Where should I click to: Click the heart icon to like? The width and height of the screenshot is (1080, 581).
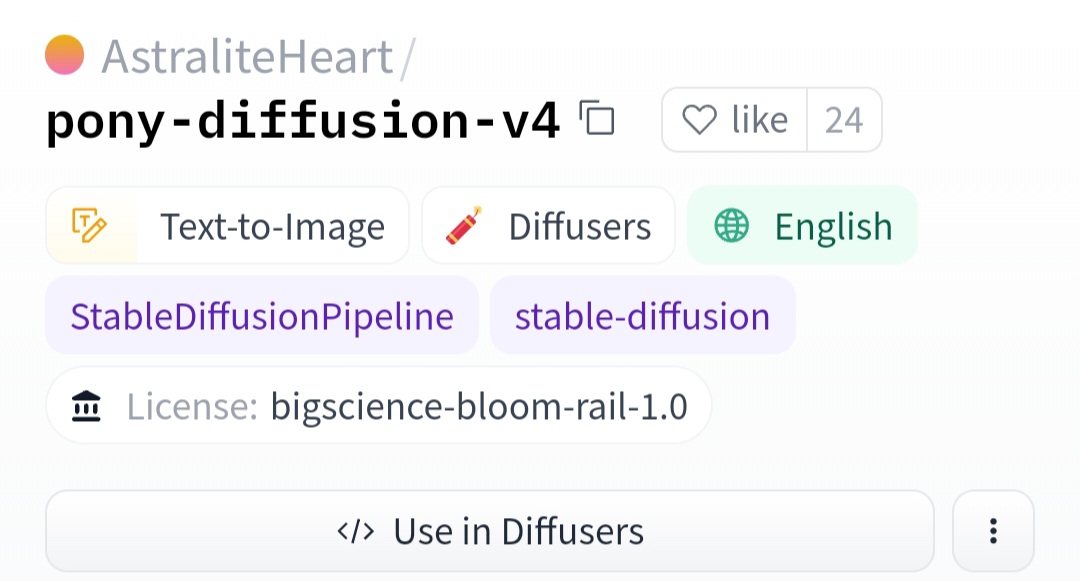click(x=699, y=120)
